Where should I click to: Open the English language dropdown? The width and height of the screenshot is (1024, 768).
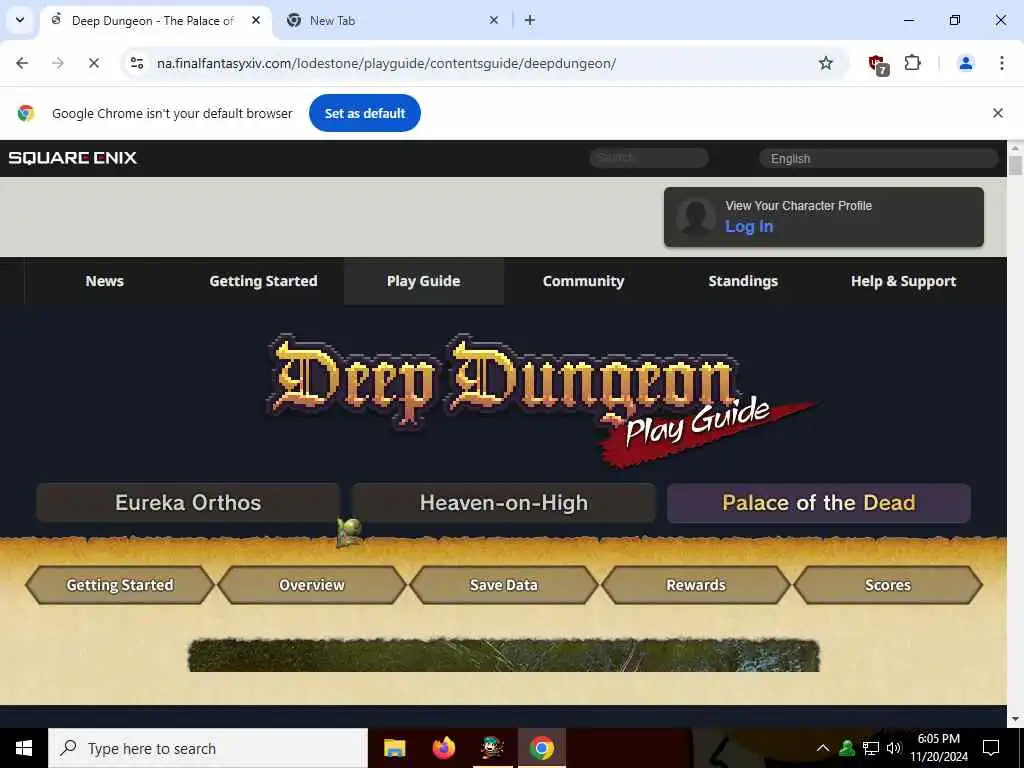tap(878, 158)
